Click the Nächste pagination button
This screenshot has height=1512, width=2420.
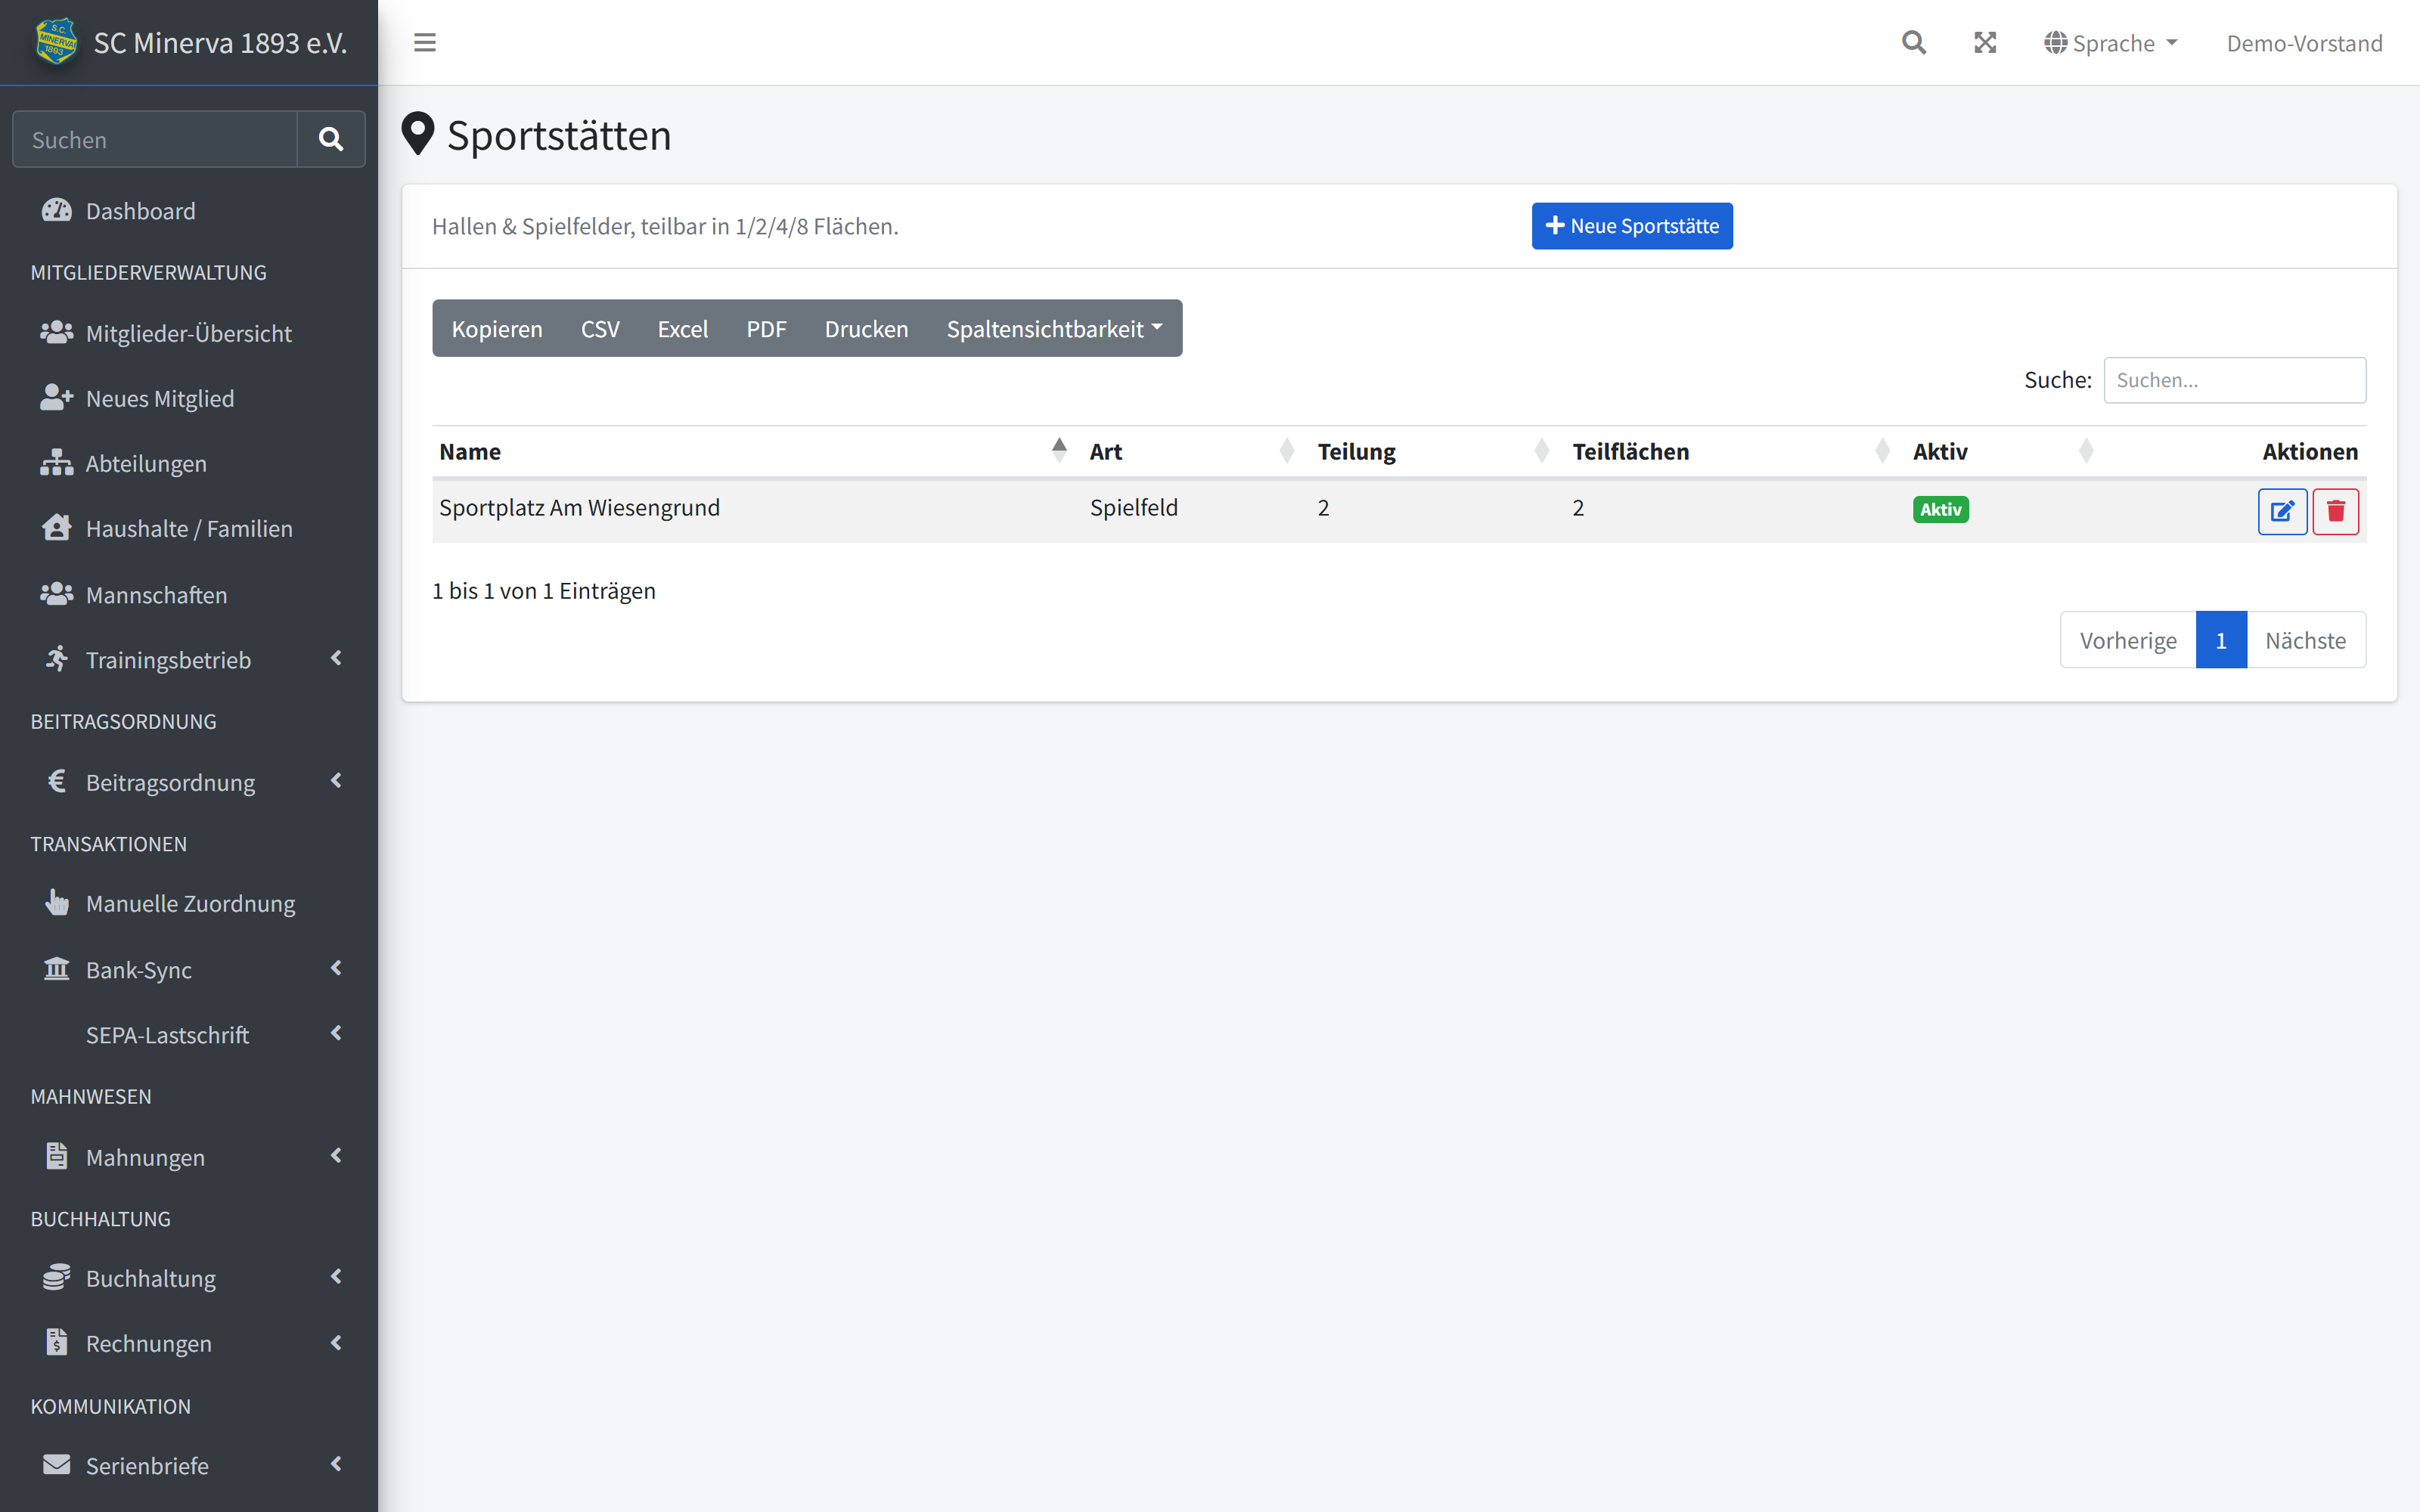point(2305,640)
